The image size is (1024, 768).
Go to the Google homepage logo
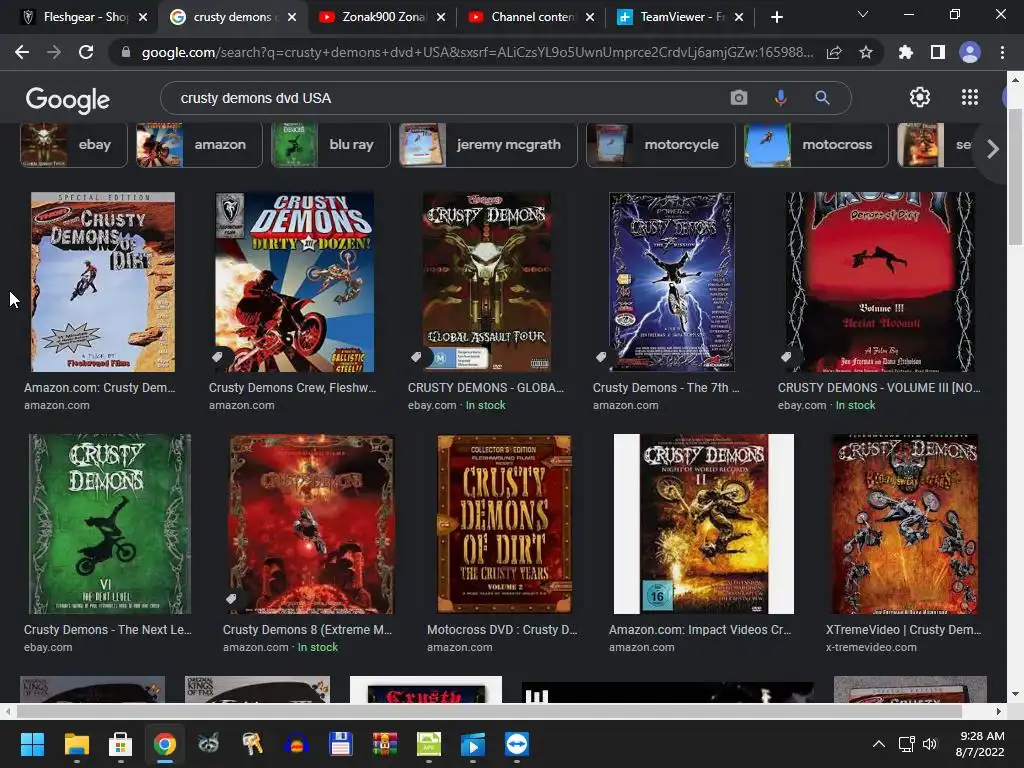(68, 99)
